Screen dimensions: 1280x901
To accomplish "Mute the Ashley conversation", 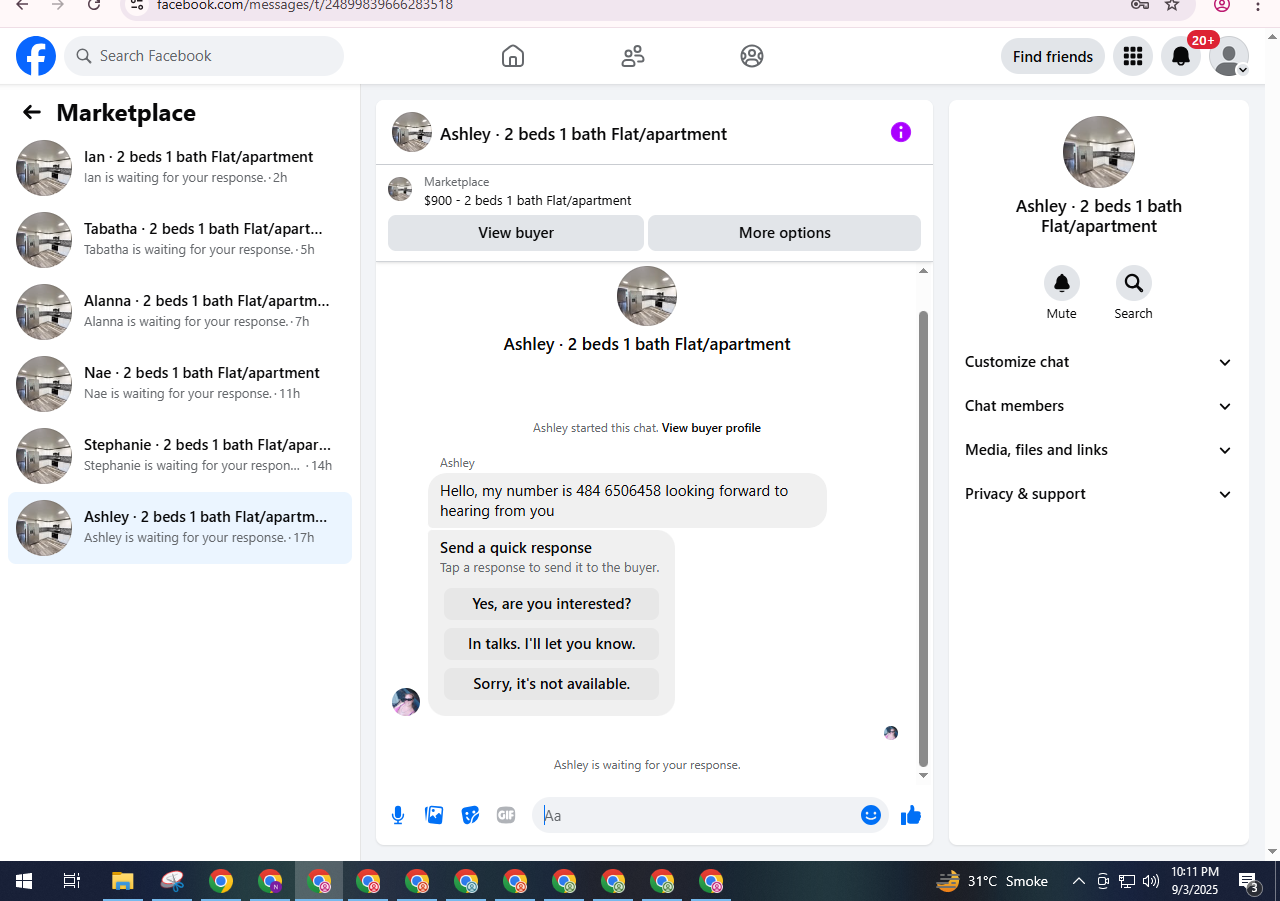I will (1062, 284).
